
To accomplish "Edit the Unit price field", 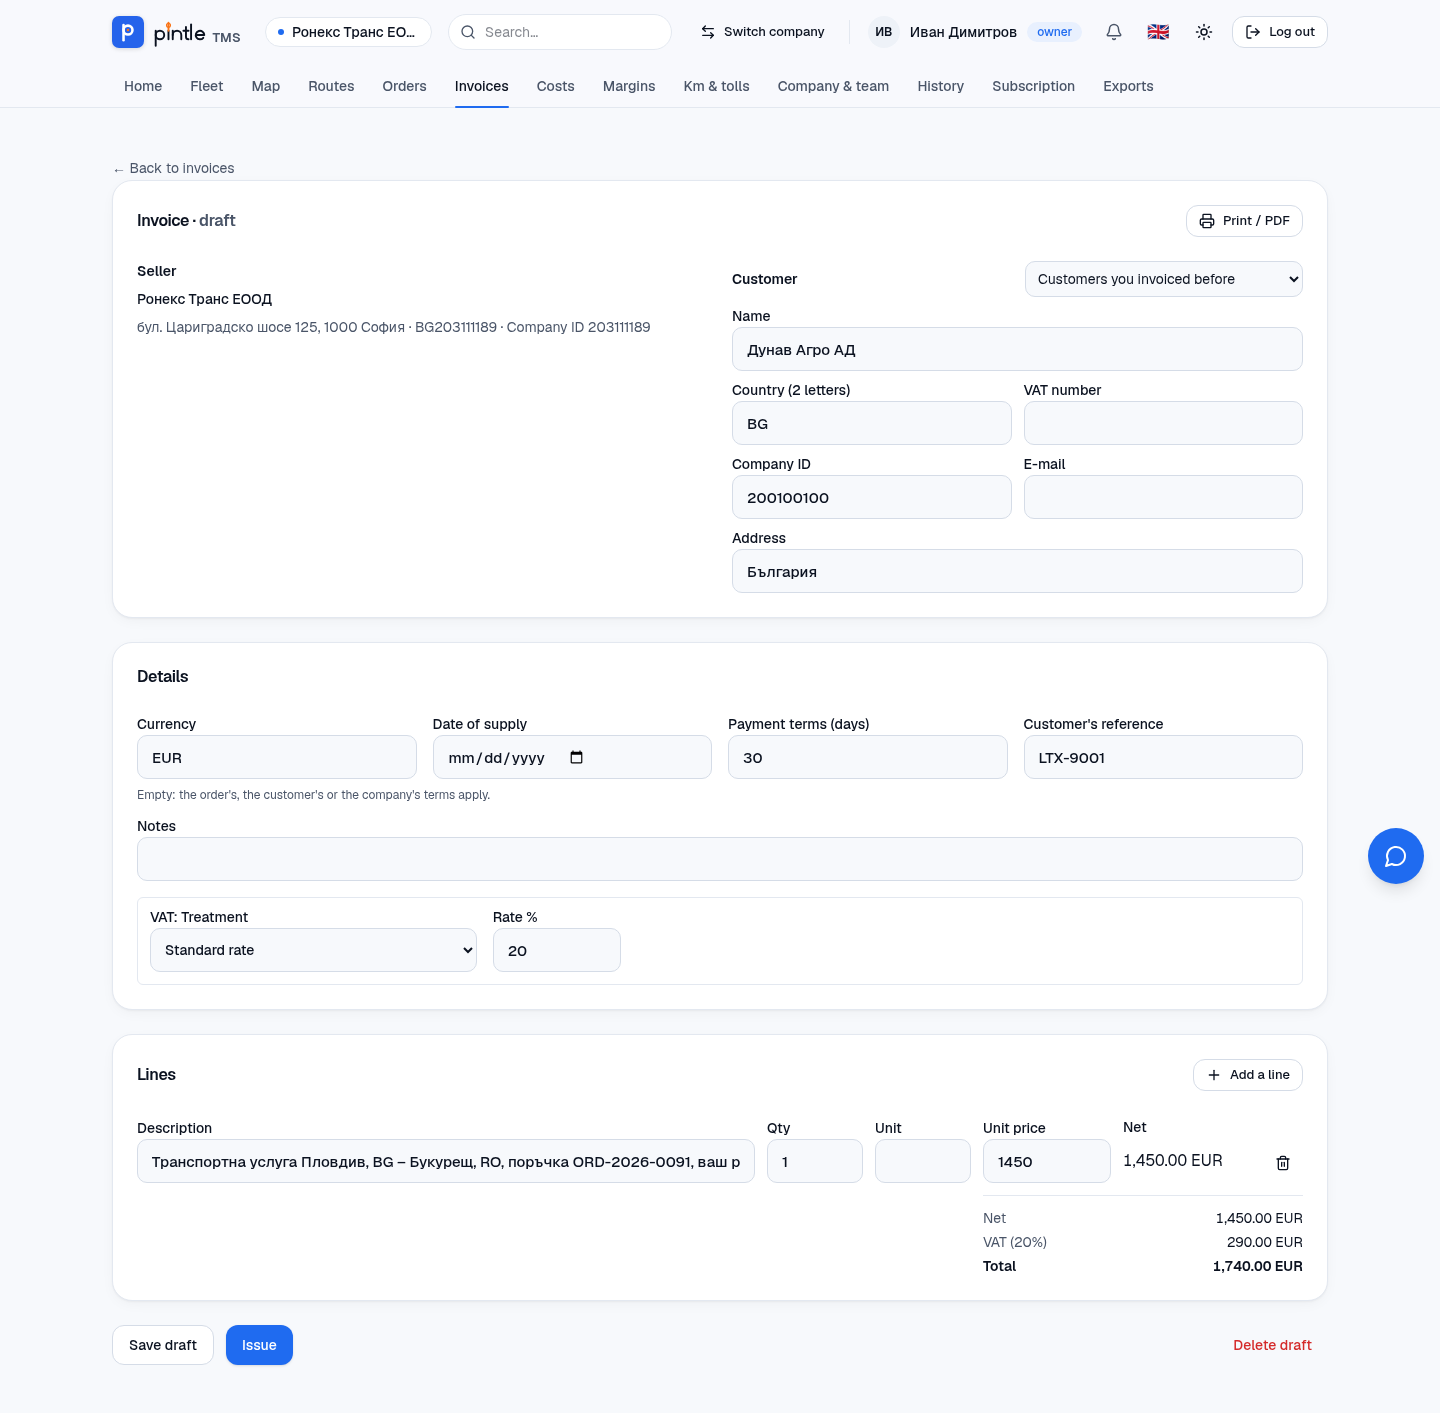I will click(x=1047, y=1161).
